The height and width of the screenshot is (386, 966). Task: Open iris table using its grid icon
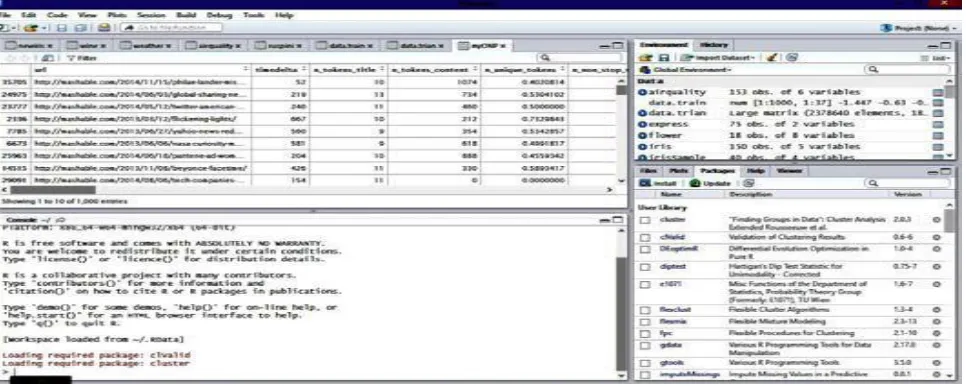[938, 147]
